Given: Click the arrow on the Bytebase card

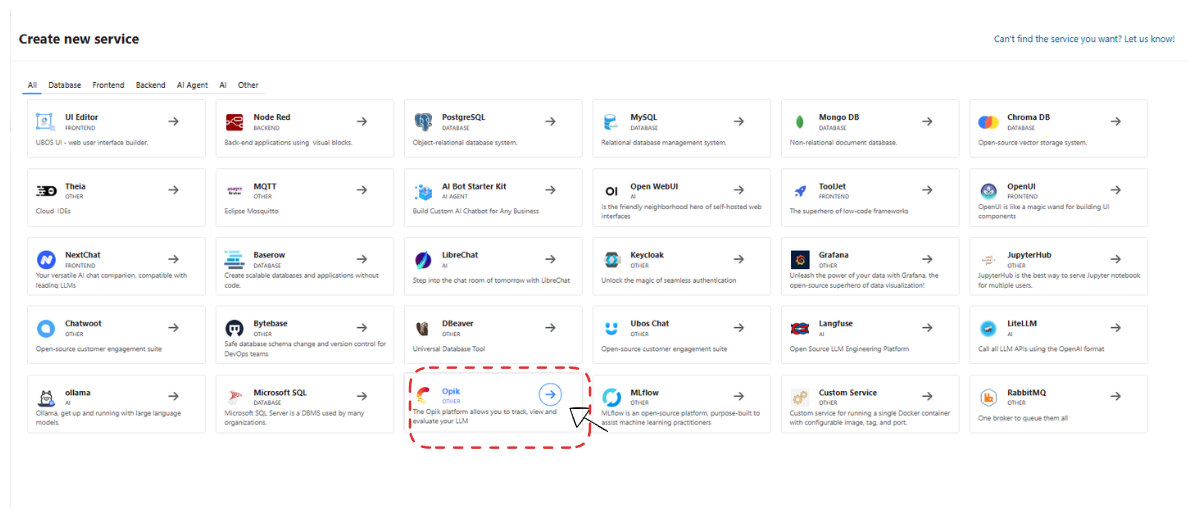Looking at the screenshot, I should tap(362, 327).
